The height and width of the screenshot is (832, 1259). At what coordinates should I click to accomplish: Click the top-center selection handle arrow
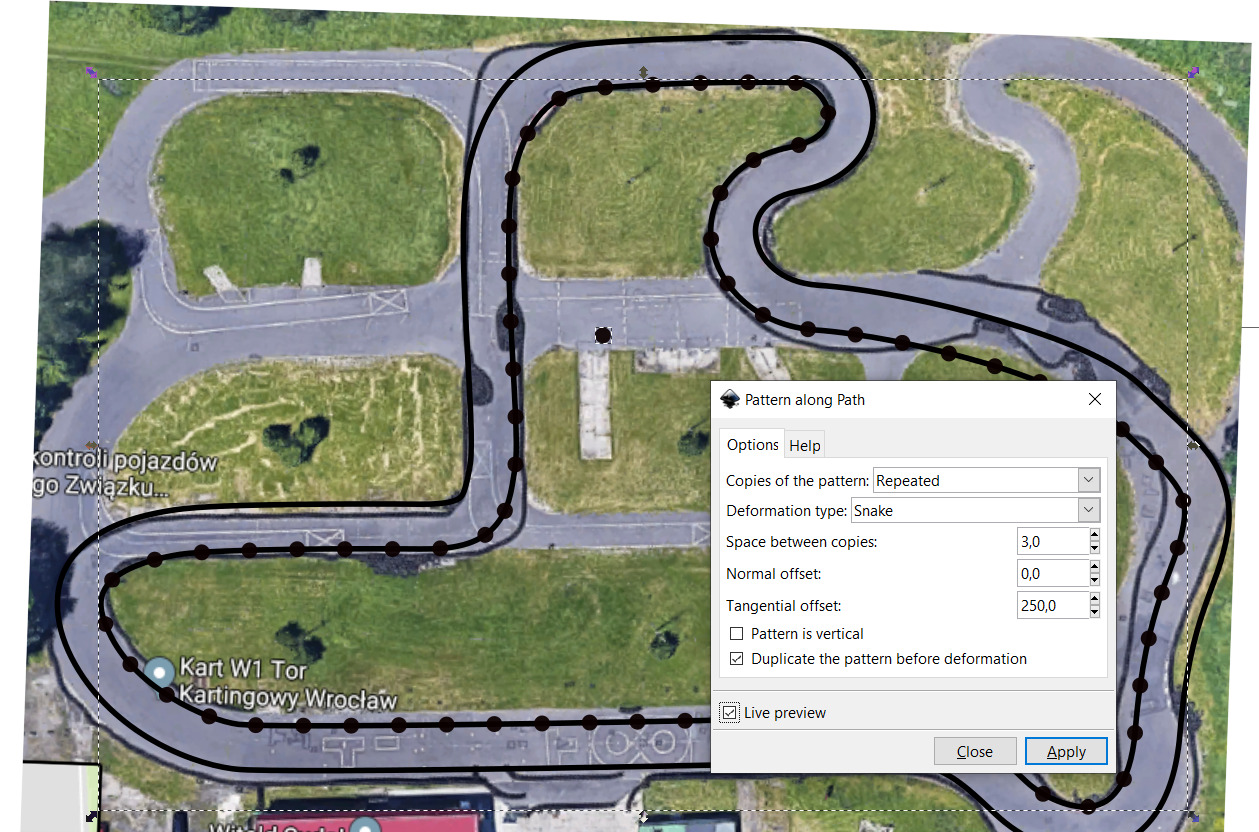(x=642, y=72)
